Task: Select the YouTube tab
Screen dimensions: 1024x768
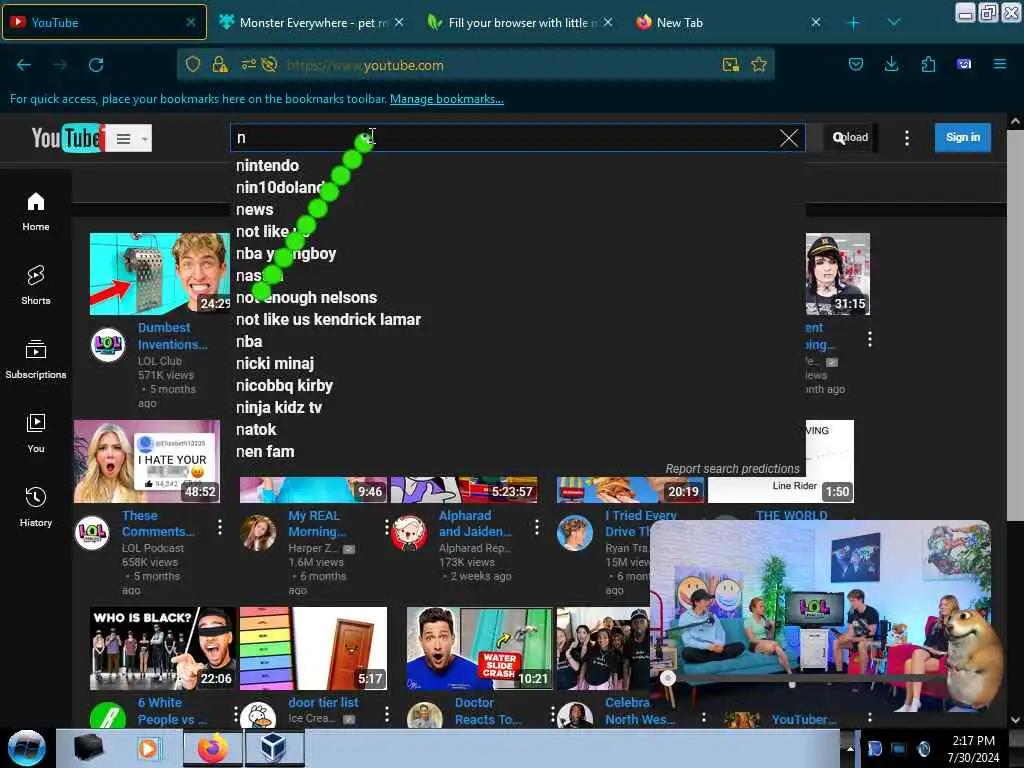Action: (104, 23)
